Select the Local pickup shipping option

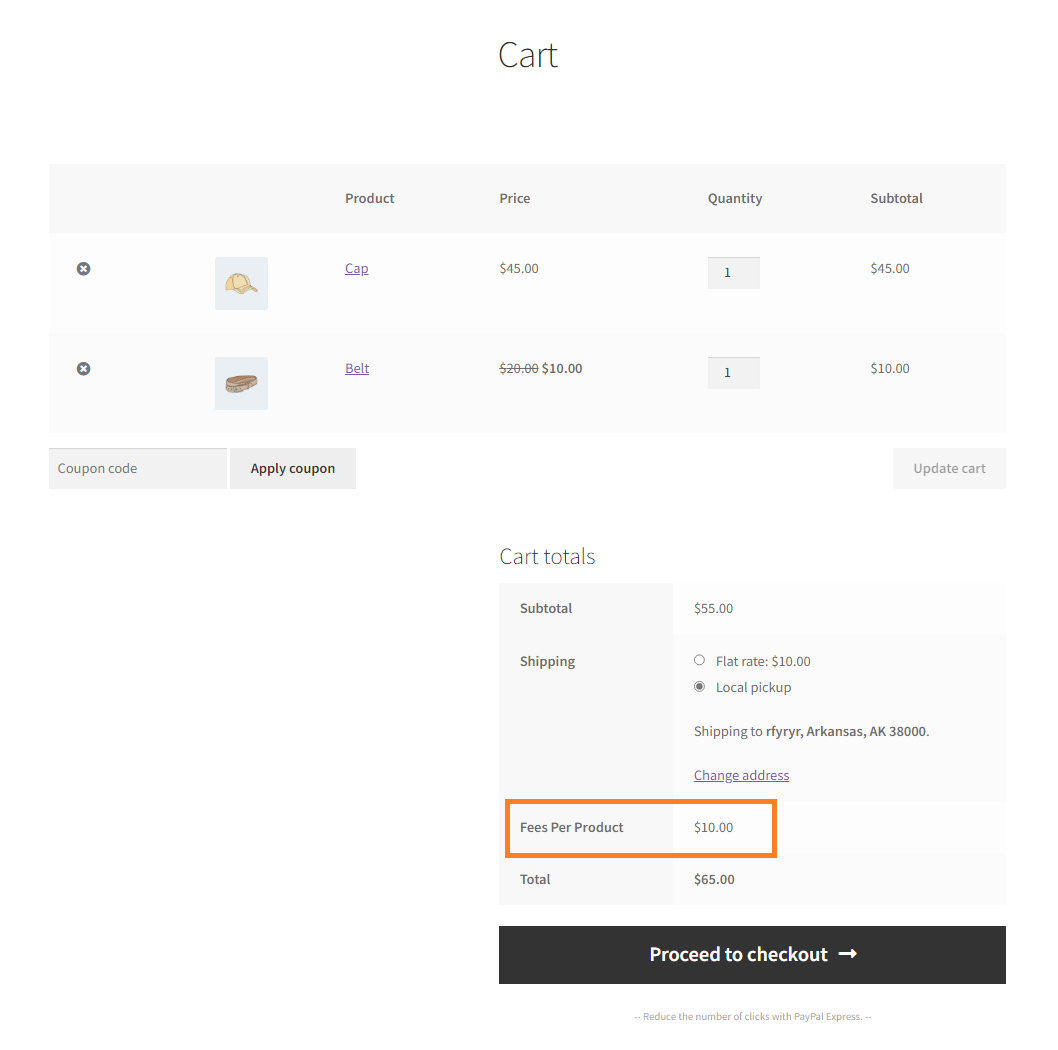[700, 686]
